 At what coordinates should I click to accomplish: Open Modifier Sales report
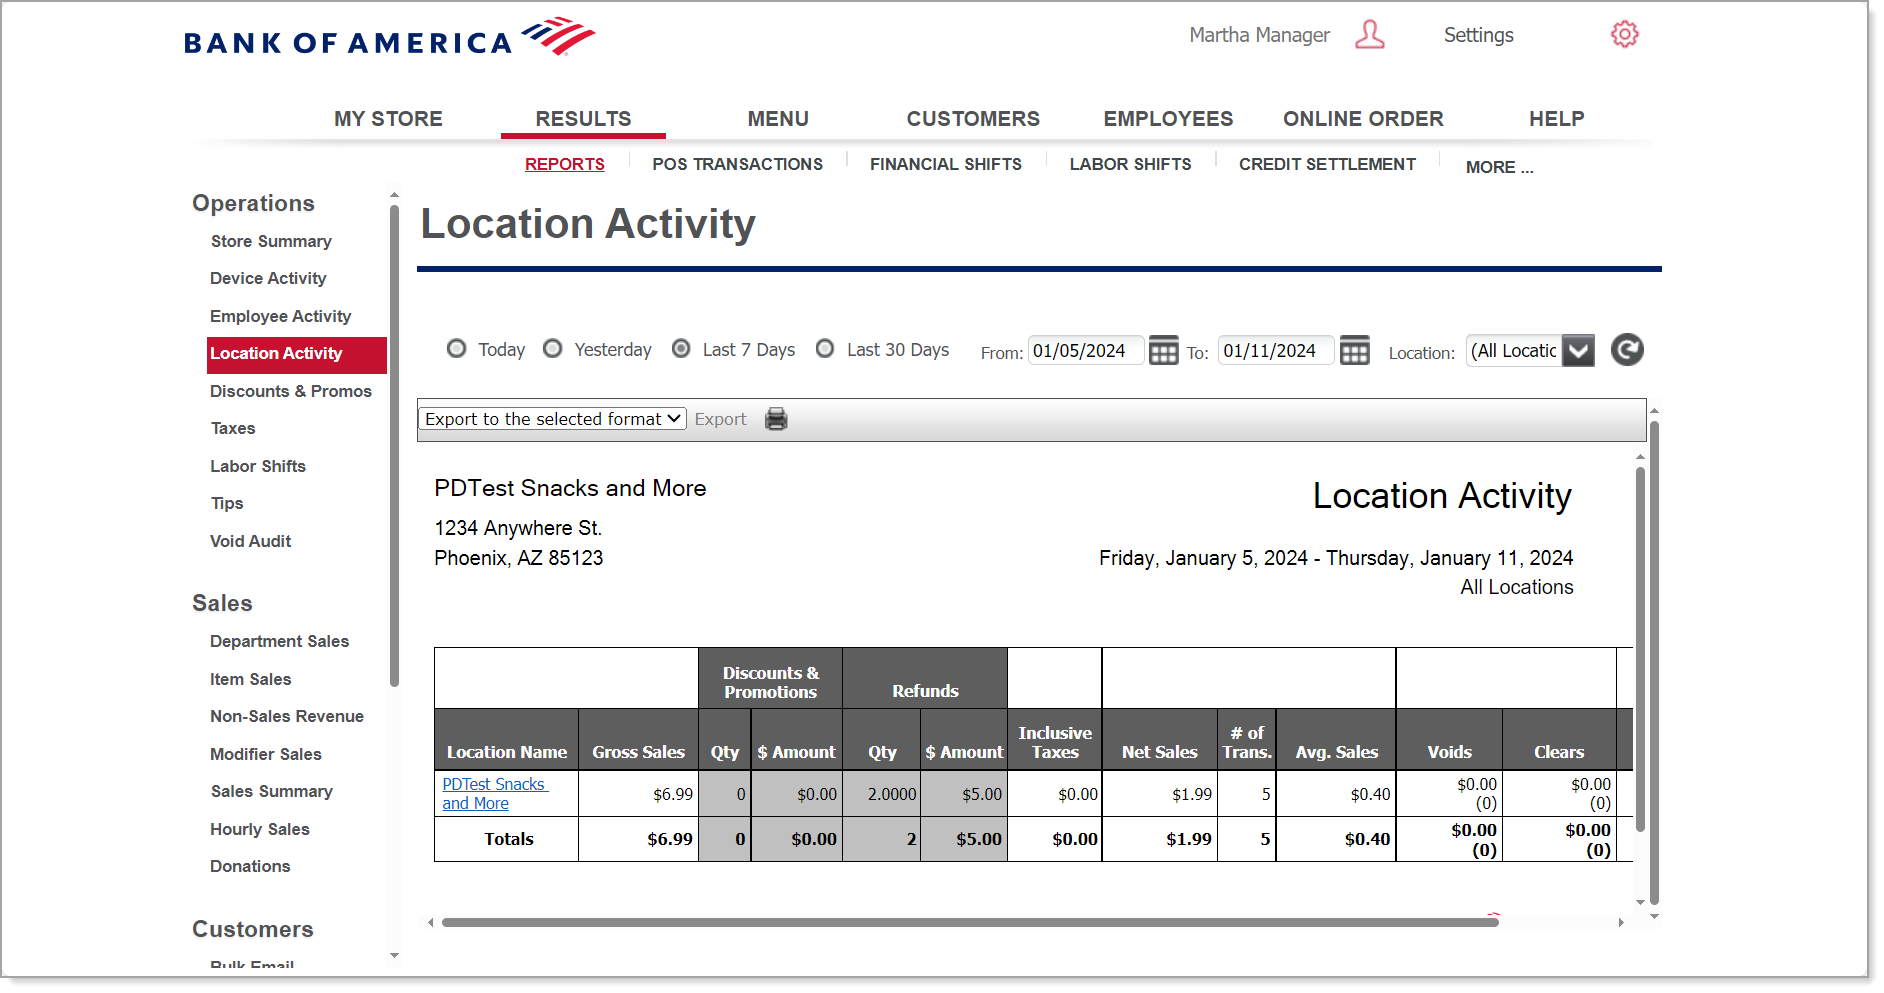(x=265, y=754)
